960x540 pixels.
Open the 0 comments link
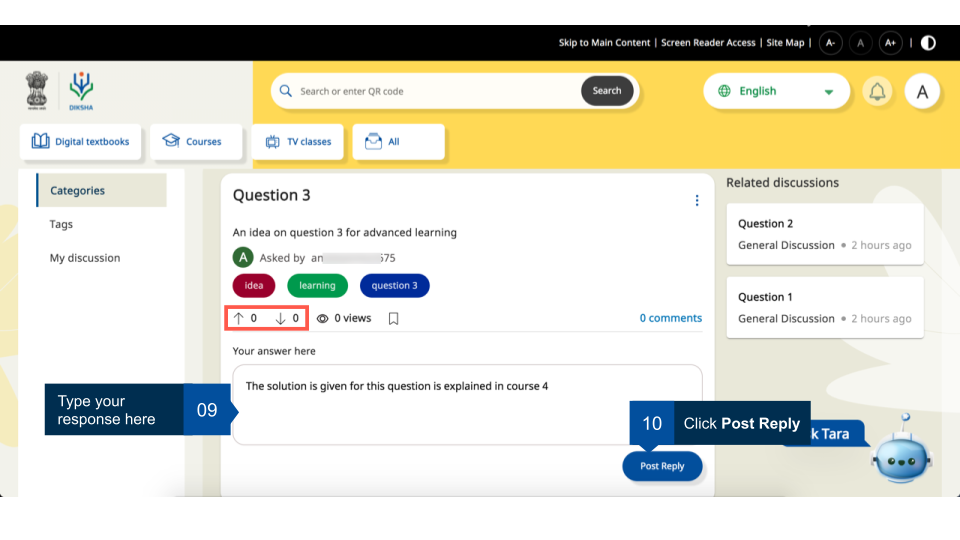(x=670, y=318)
